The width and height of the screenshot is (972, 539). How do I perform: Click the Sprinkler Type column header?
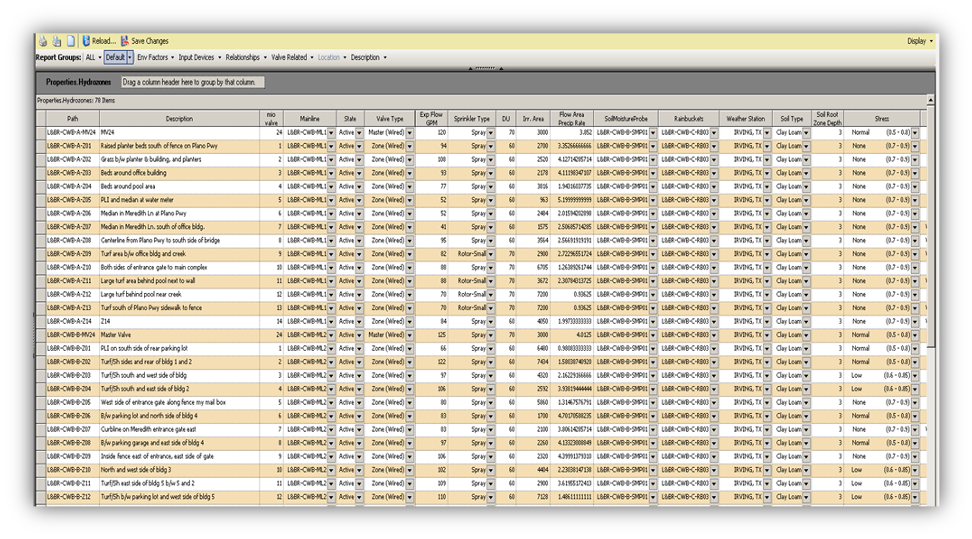coord(472,118)
